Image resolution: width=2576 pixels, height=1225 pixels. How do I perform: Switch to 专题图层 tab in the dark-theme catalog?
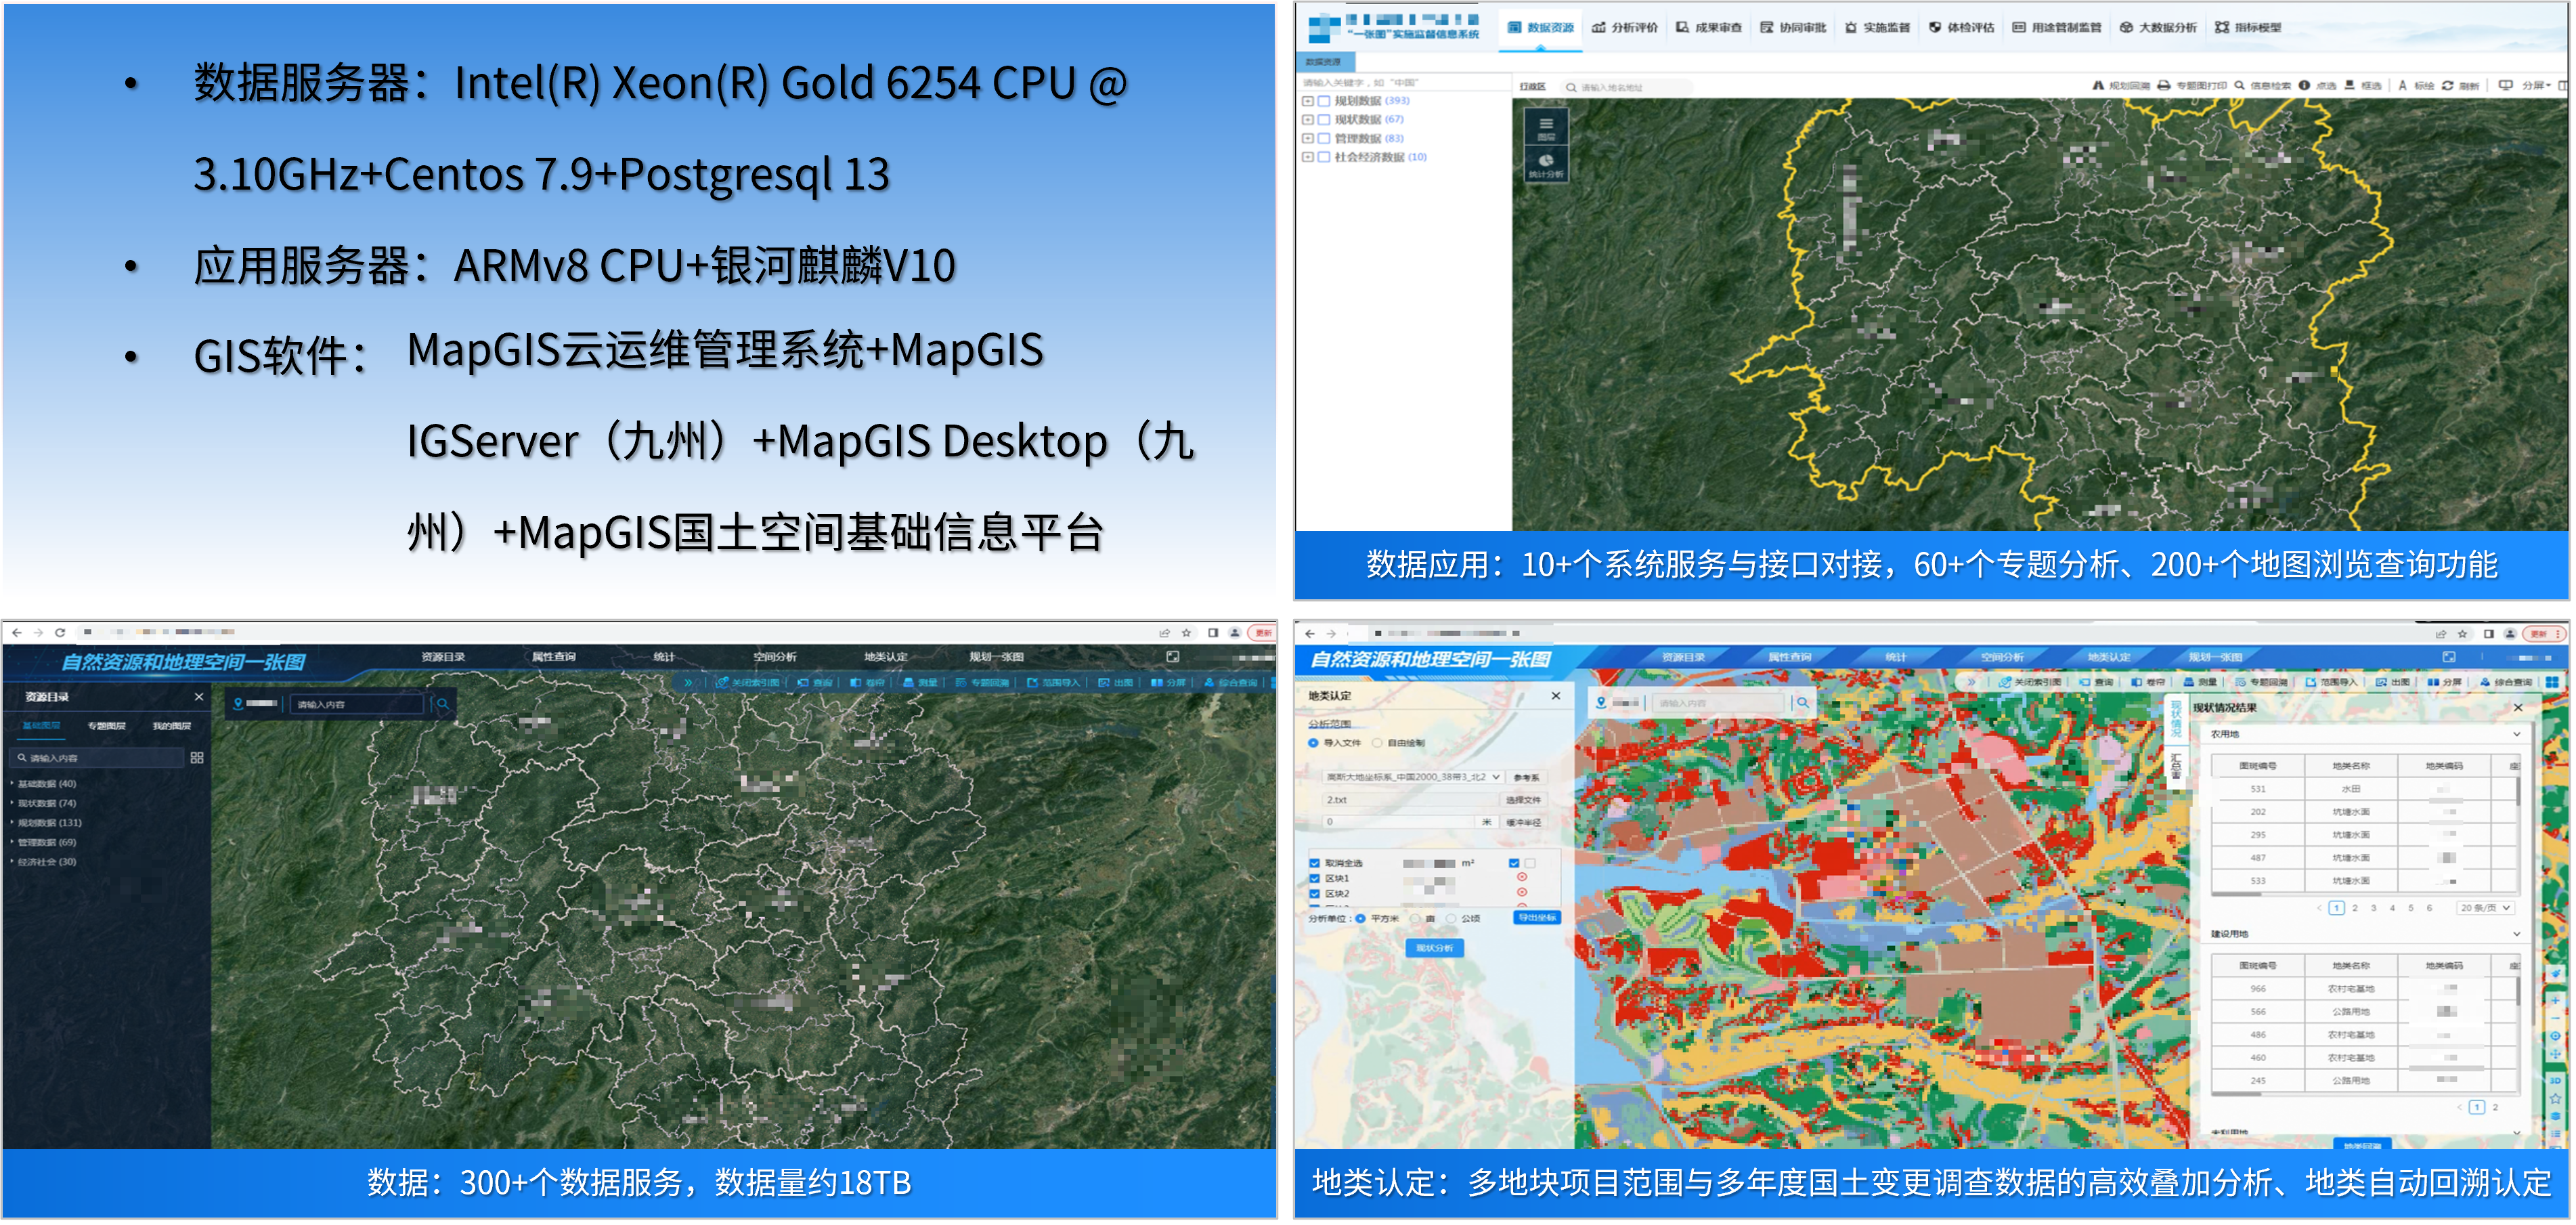pyautogui.click(x=106, y=726)
